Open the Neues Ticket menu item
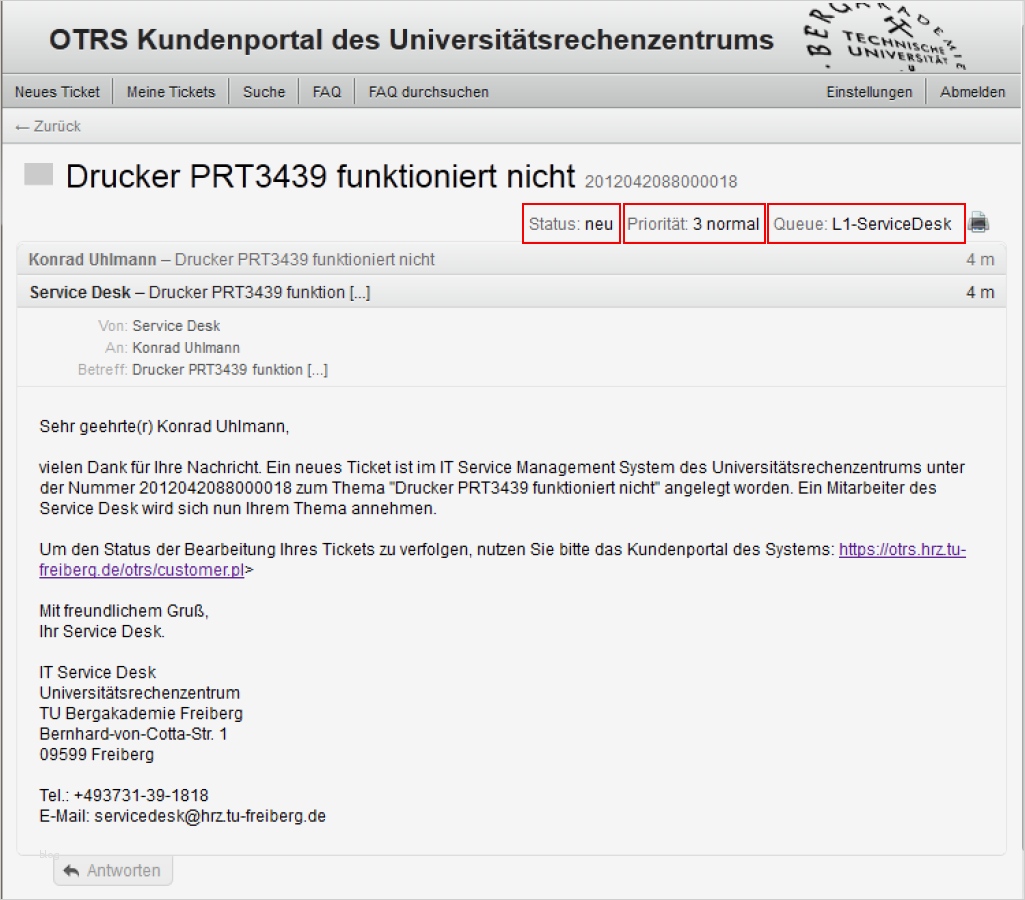 tap(58, 92)
